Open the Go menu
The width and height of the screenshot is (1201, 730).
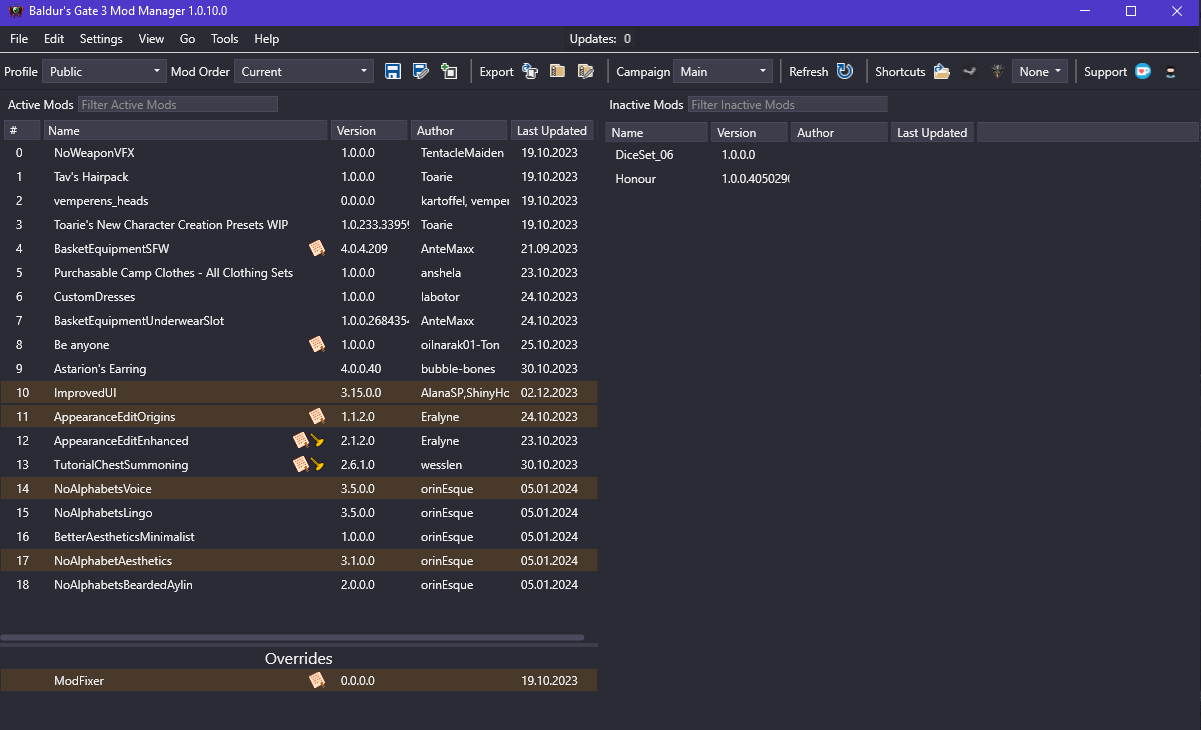(188, 39)
